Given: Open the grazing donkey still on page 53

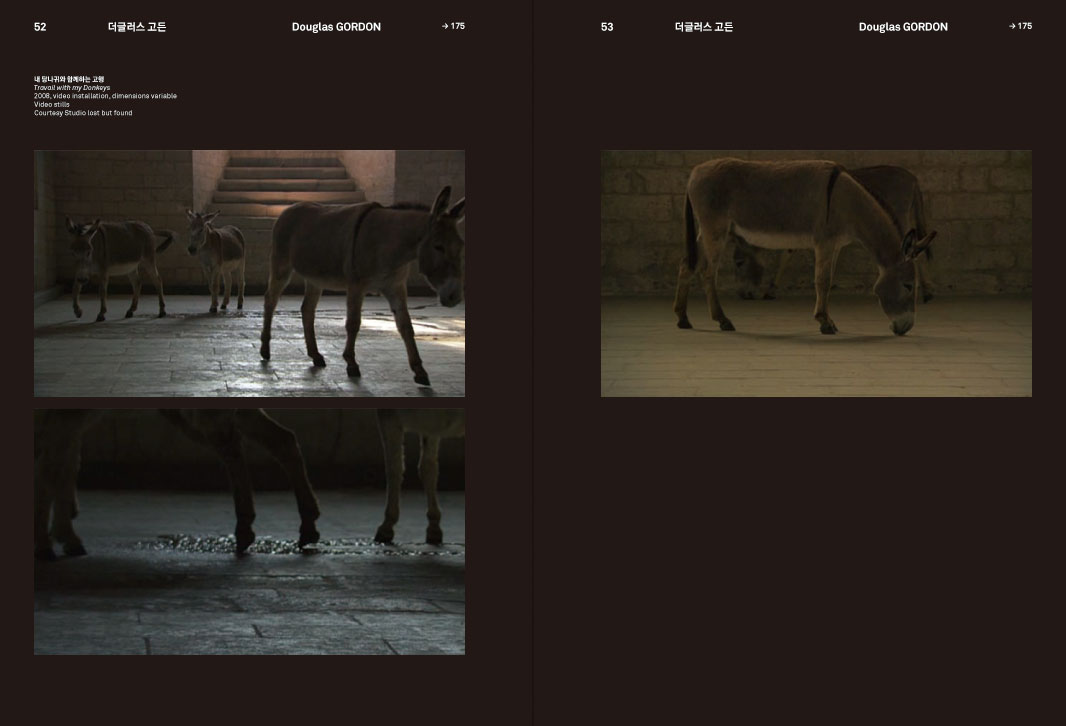Looking at the screenshot, I should click(816, 273).
